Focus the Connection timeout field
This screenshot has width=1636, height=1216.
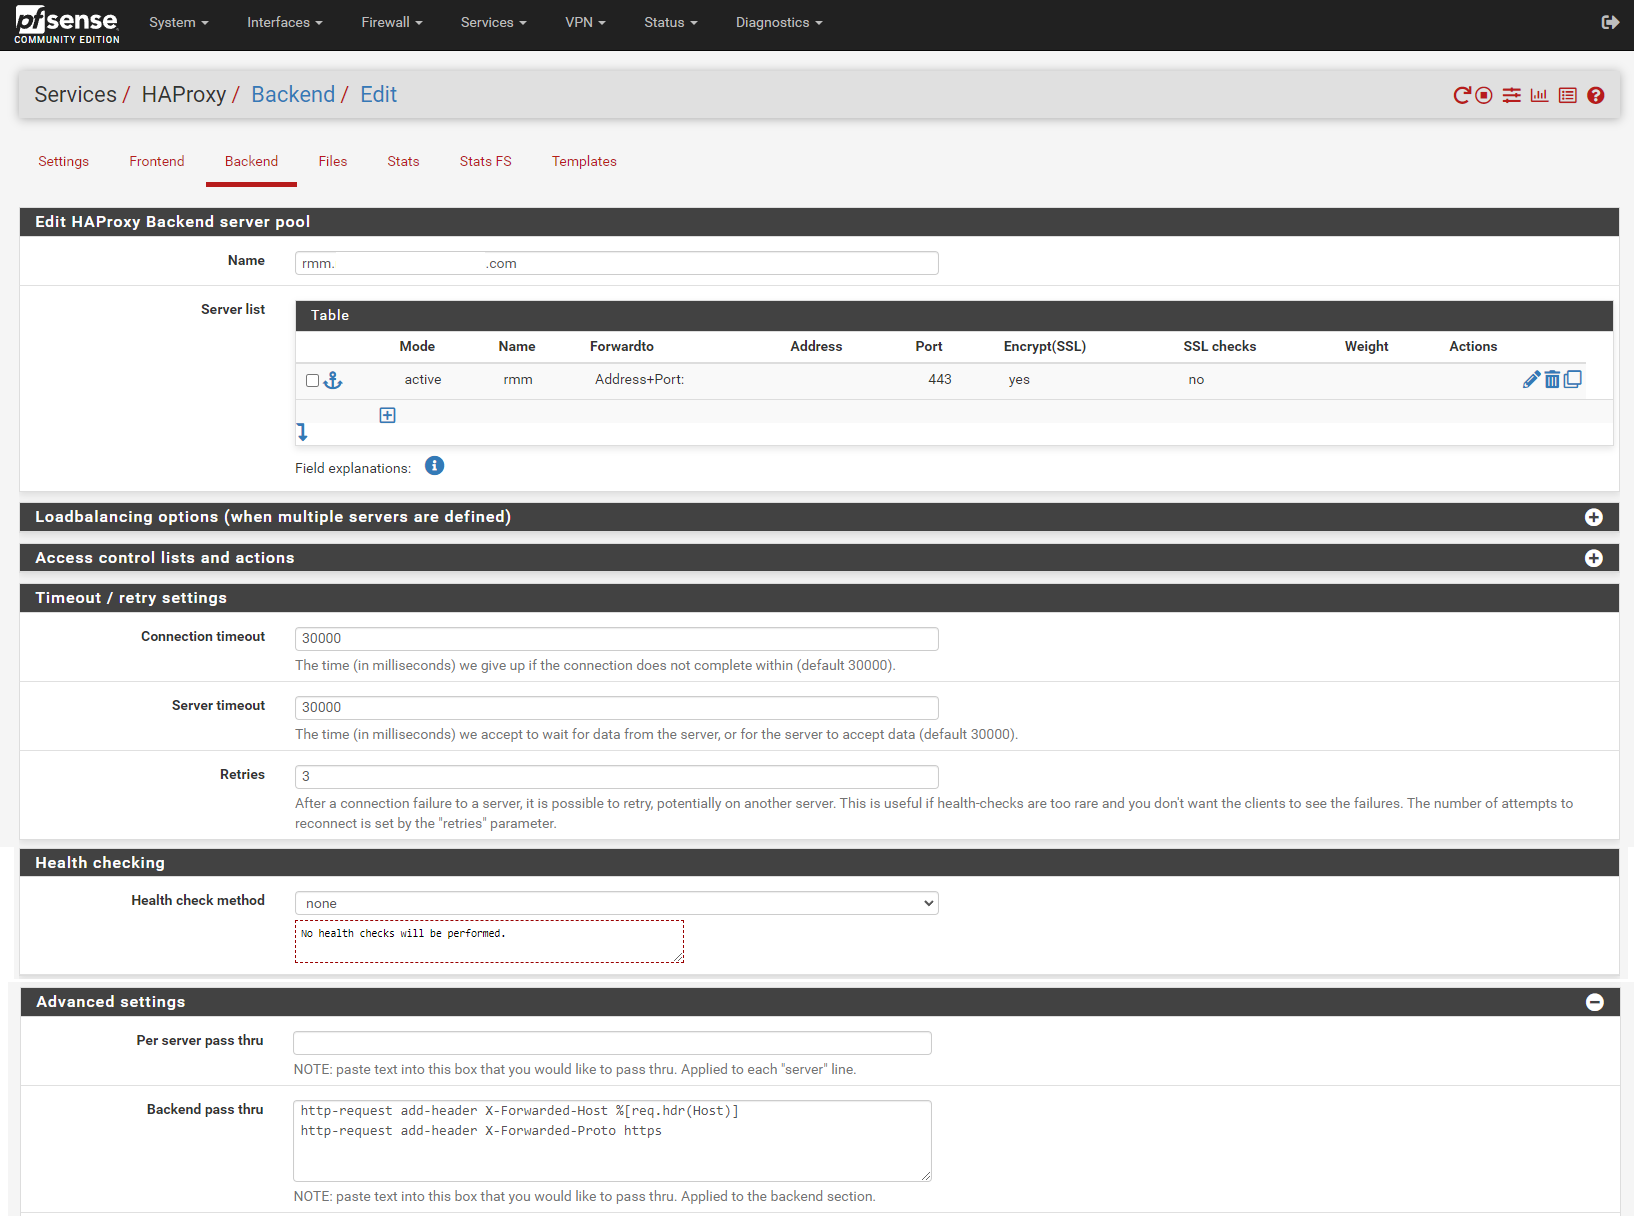[x=617, y=638]
